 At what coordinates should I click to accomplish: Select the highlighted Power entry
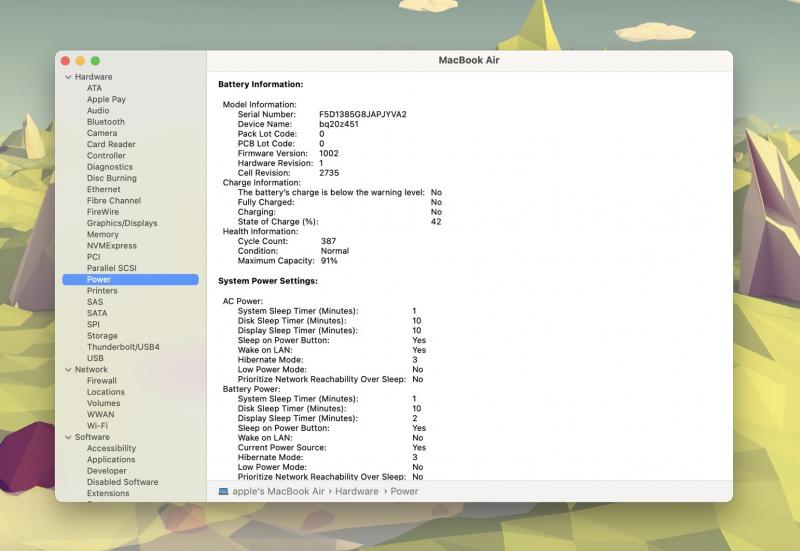(x=131, y=280)
